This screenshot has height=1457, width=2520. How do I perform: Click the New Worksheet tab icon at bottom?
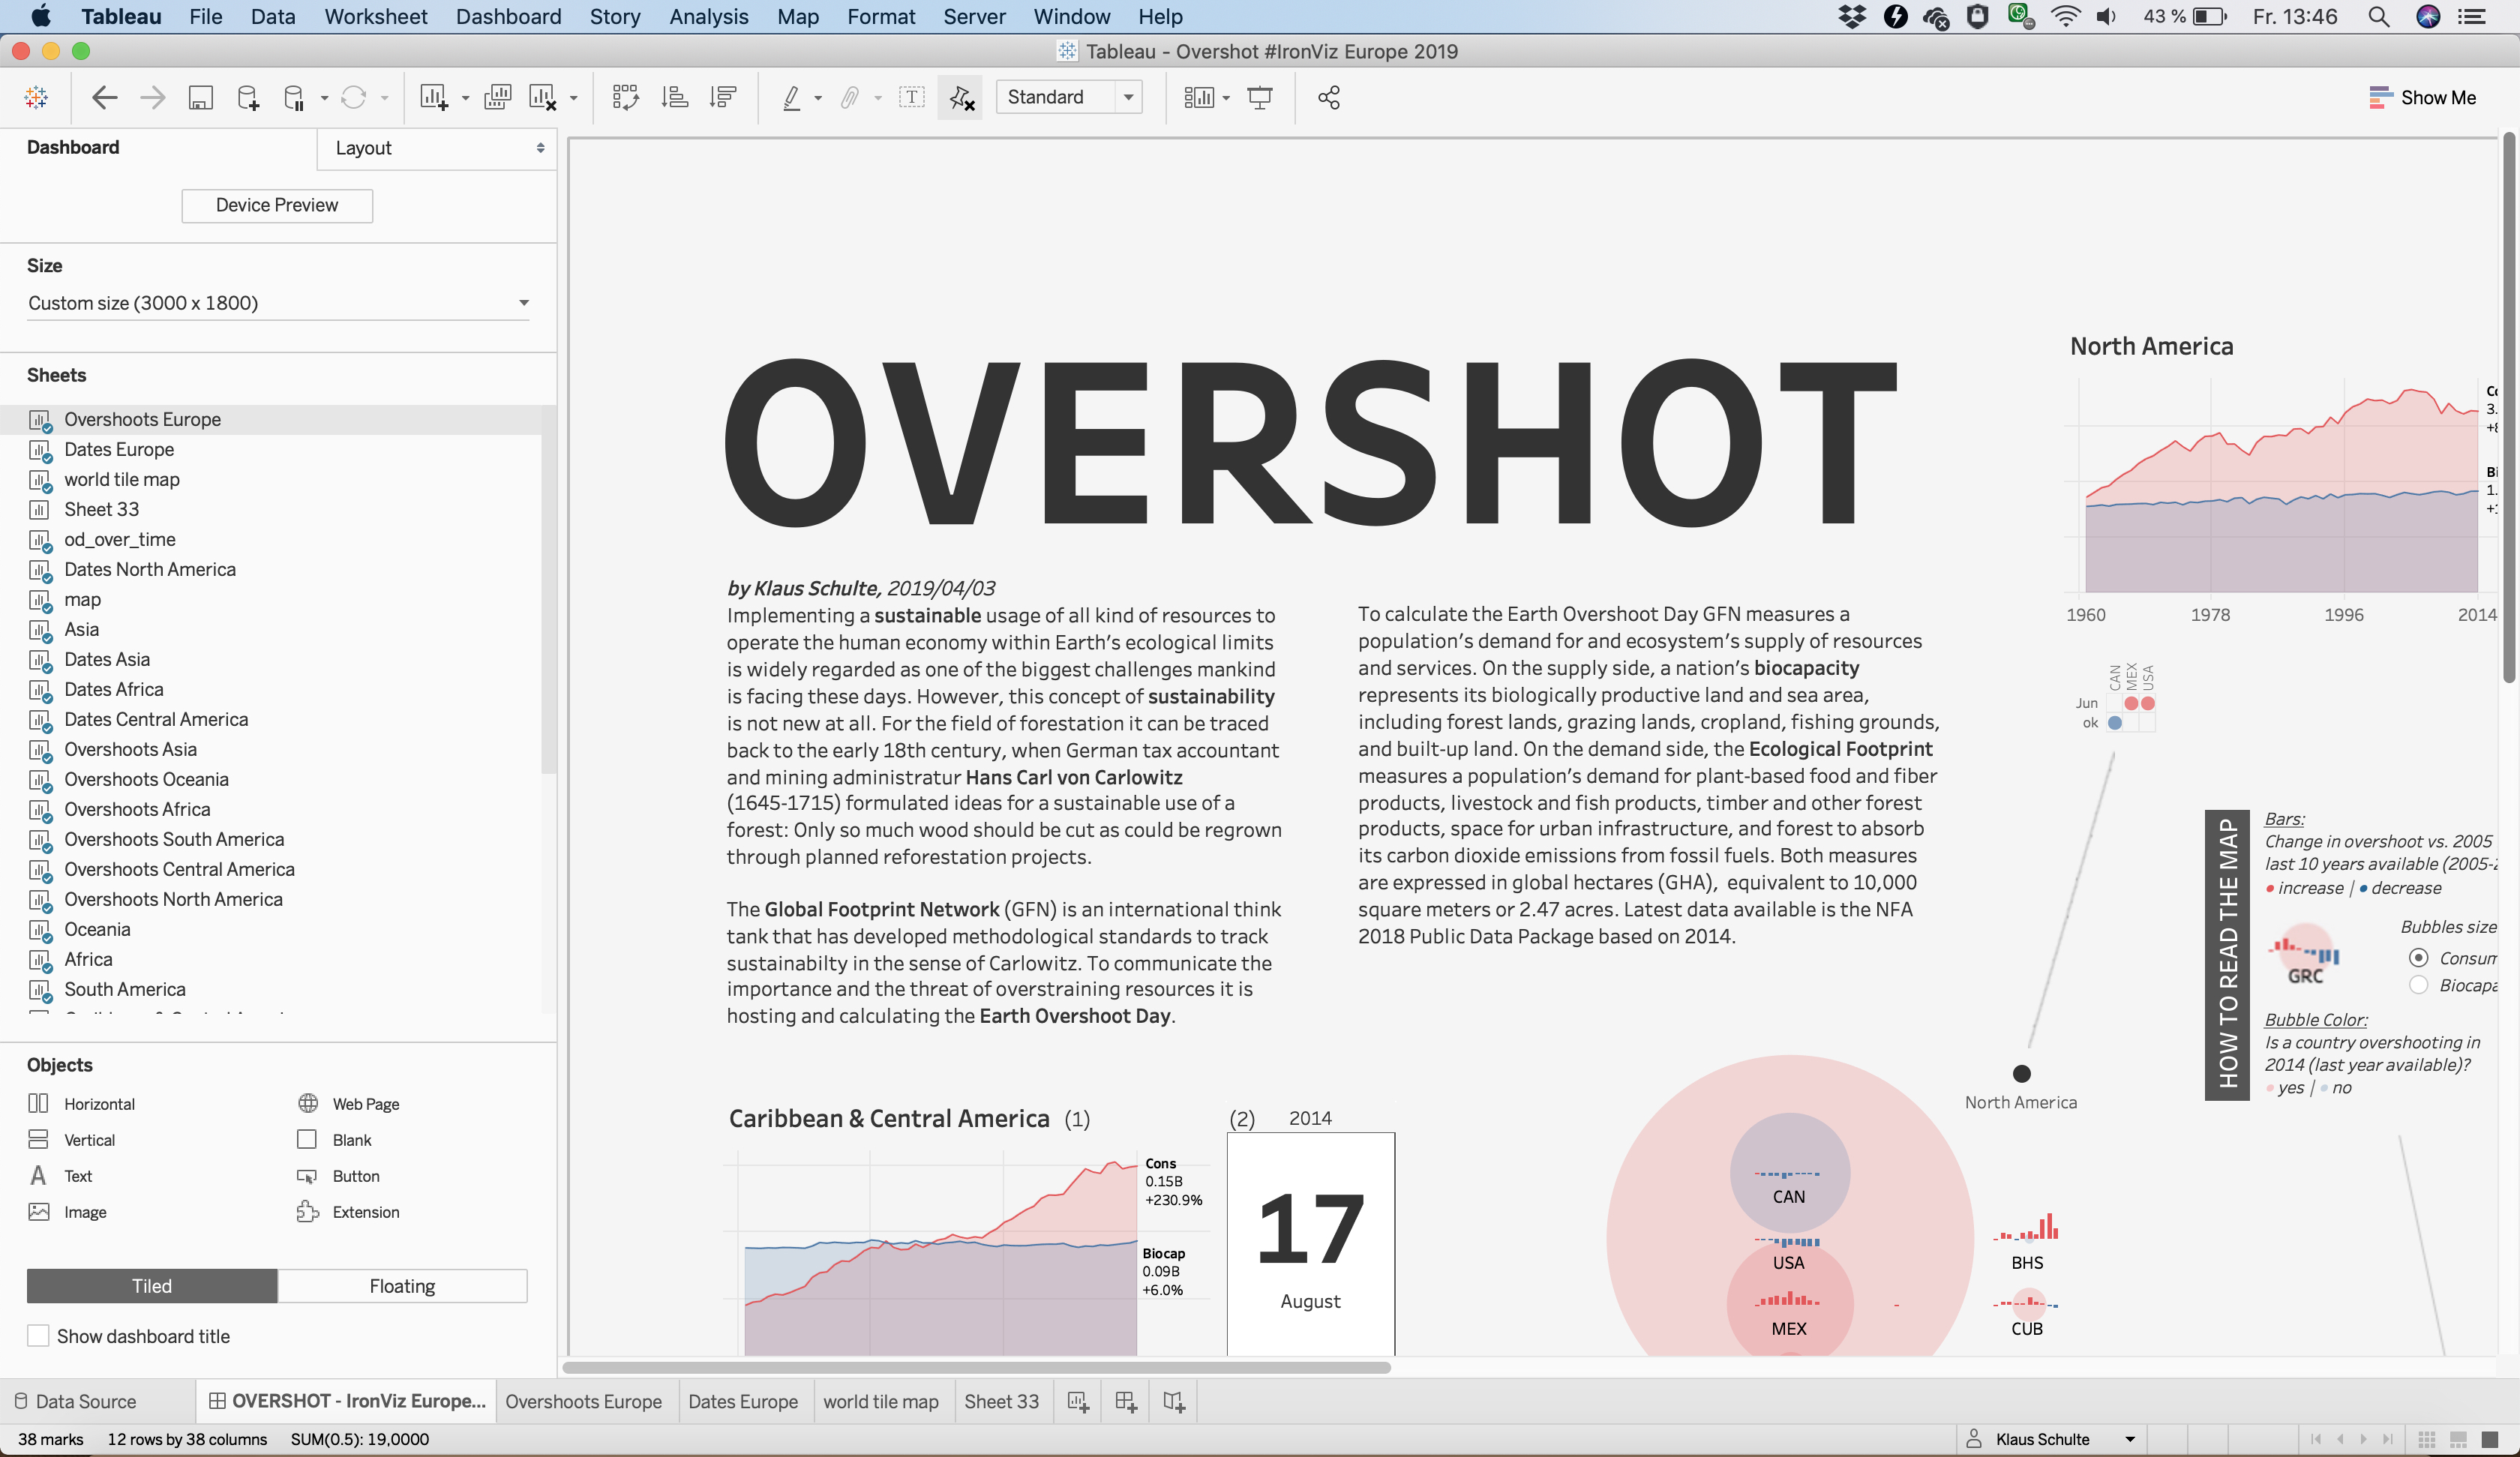pyautogui.click(x=1077, y=1401)
